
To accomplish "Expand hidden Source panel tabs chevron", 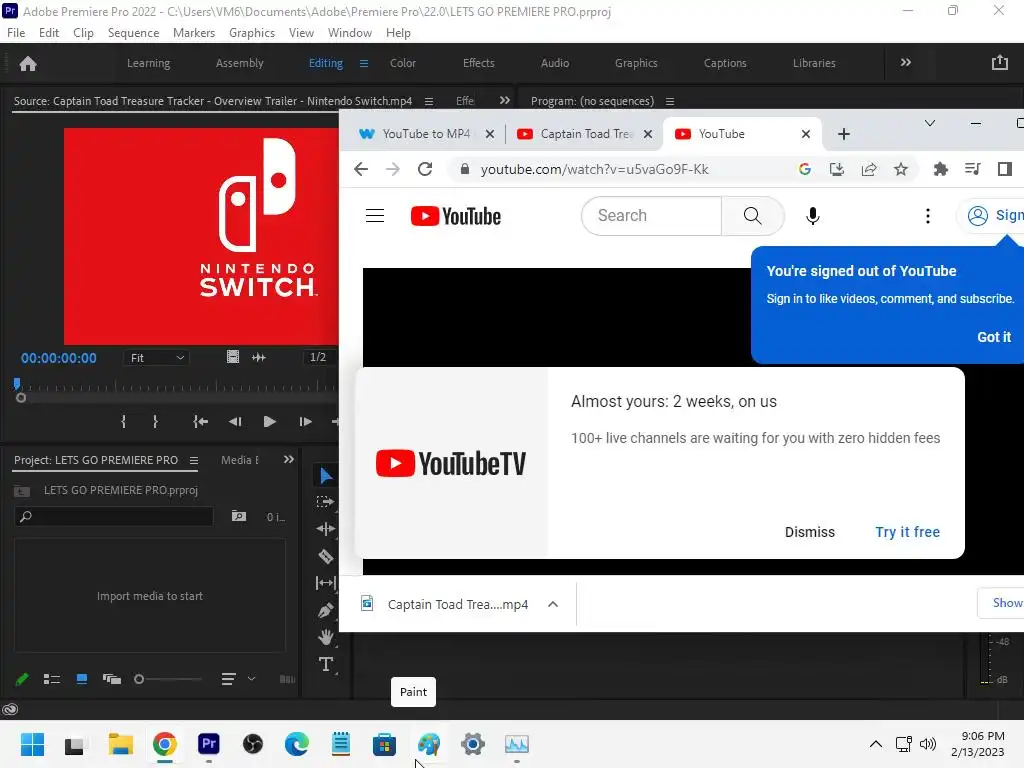I will (504, 101).
